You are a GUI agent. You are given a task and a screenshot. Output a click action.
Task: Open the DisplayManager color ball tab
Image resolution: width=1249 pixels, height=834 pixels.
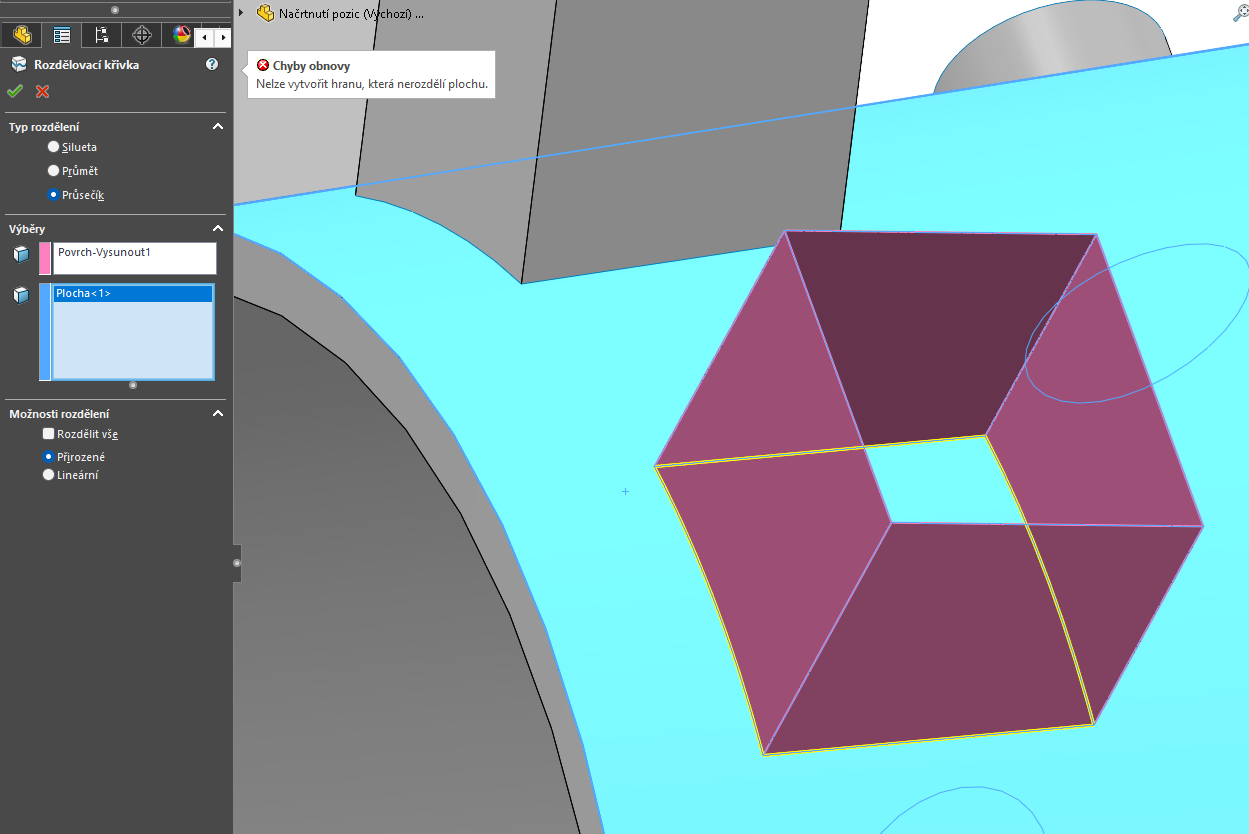point(180,35)
